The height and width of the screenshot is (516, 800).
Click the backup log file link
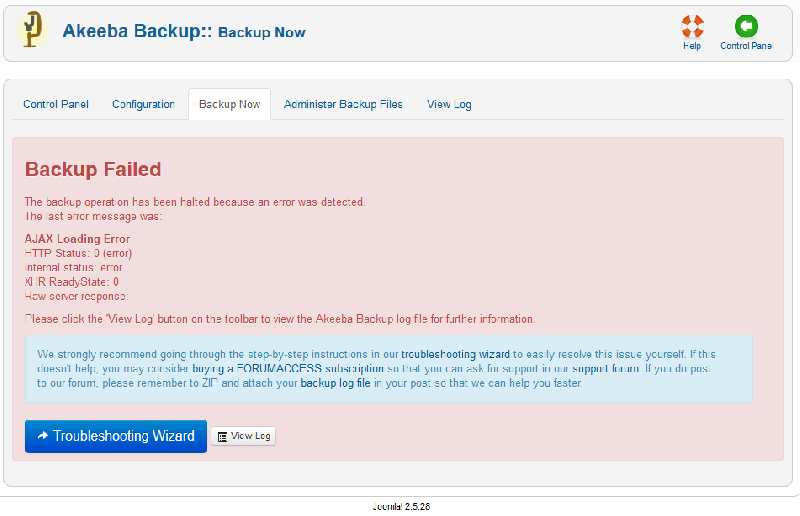(x=335, y=382)
